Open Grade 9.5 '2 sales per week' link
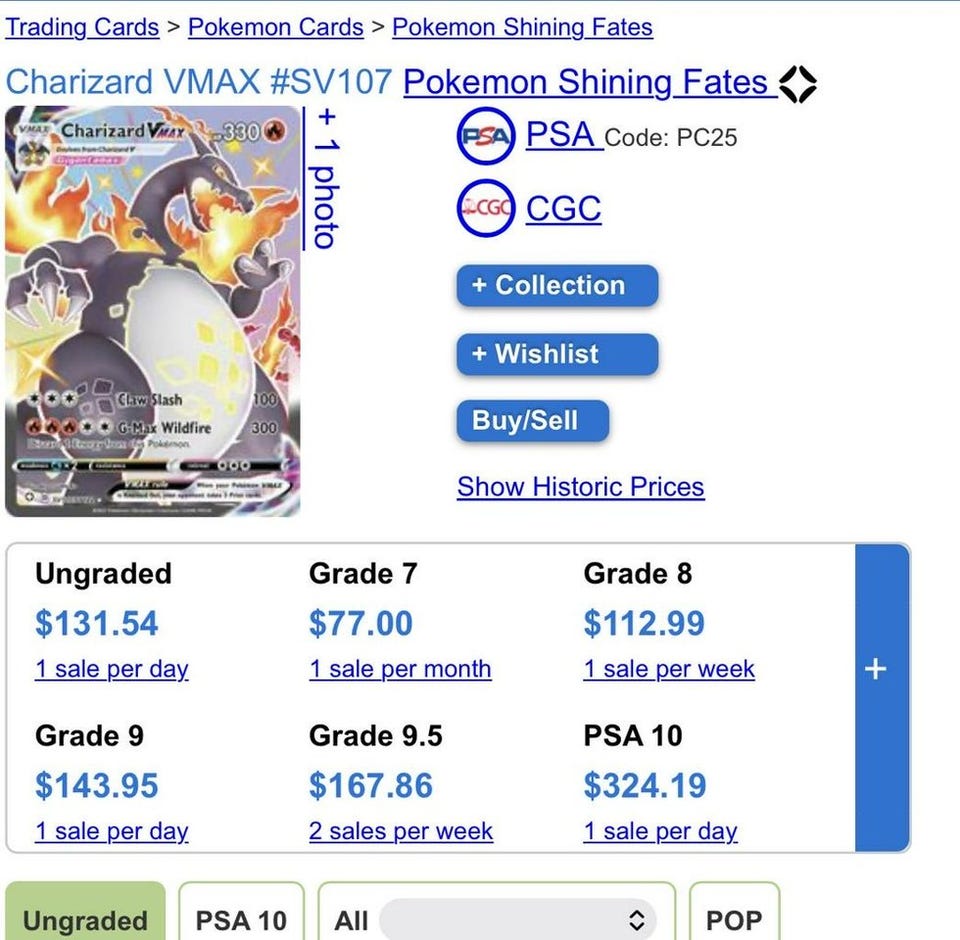The width and height of the screenshot is (960, 940). click(x=400, y=831)
